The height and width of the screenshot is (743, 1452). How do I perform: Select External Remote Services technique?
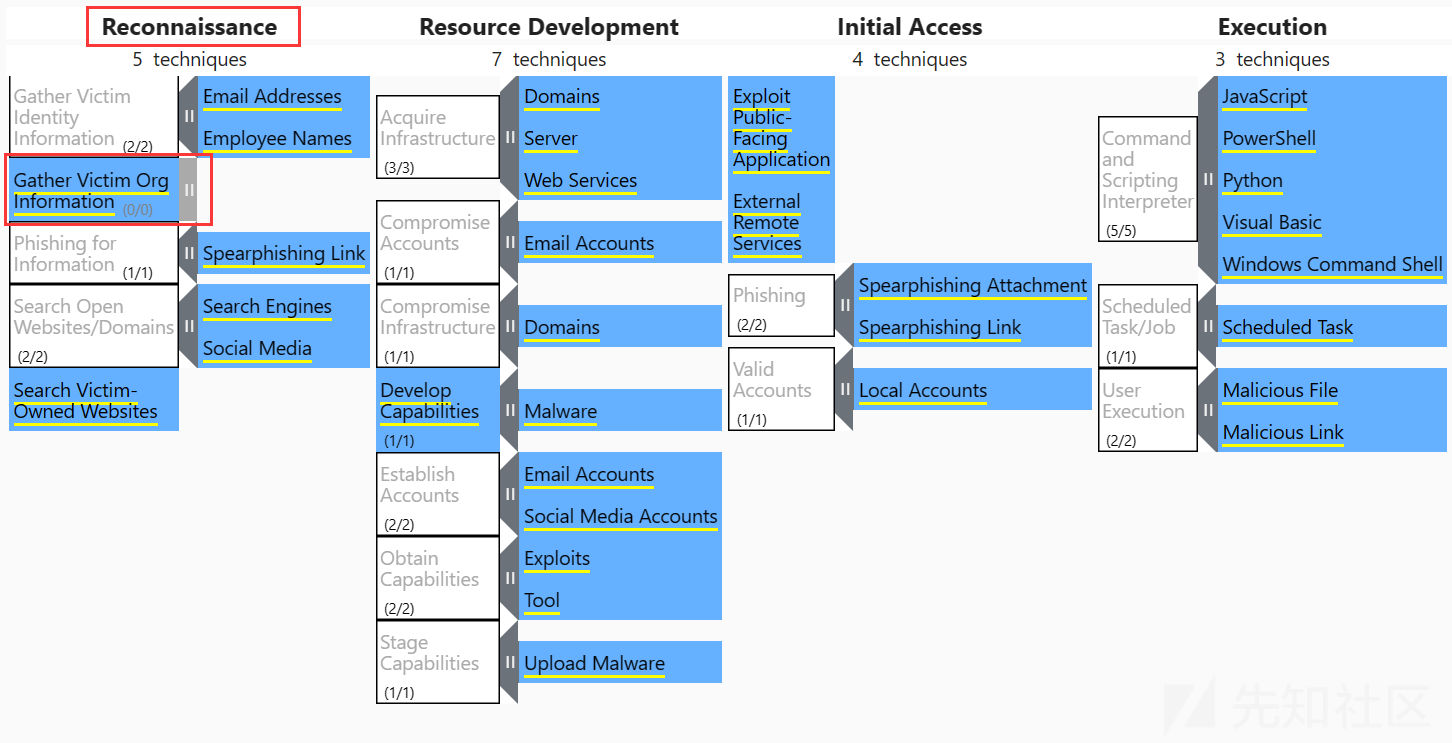781,222
